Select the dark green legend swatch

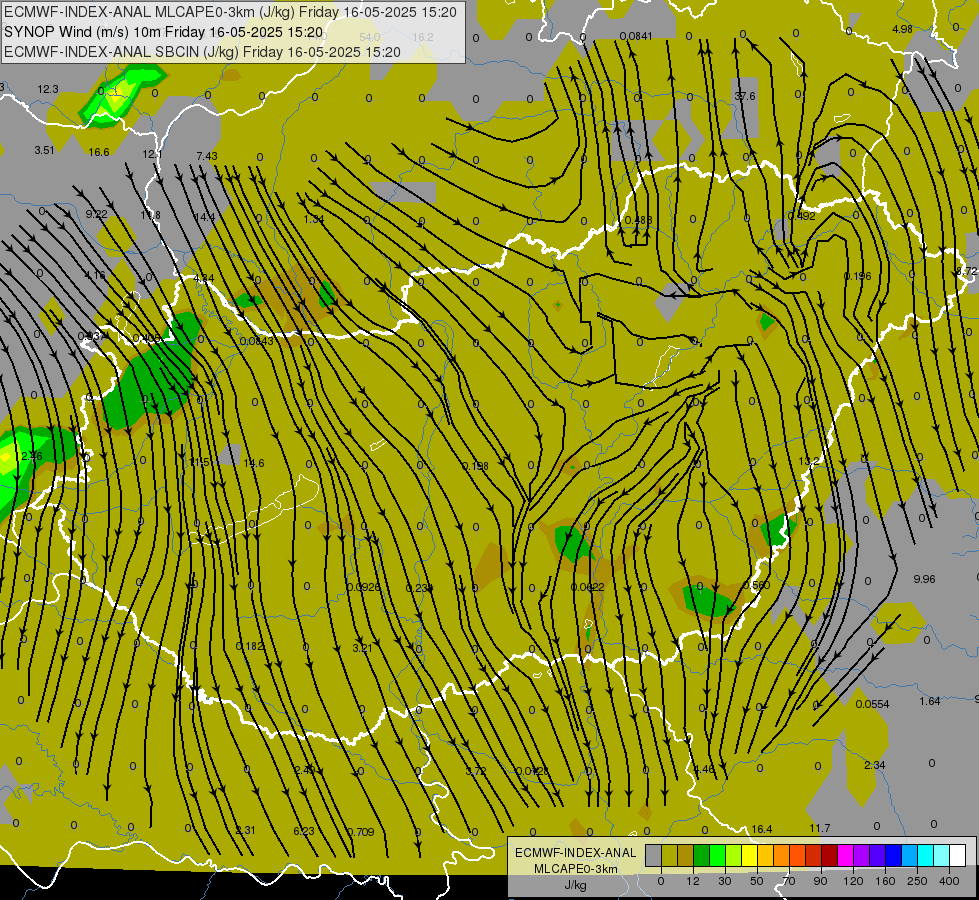701,856
